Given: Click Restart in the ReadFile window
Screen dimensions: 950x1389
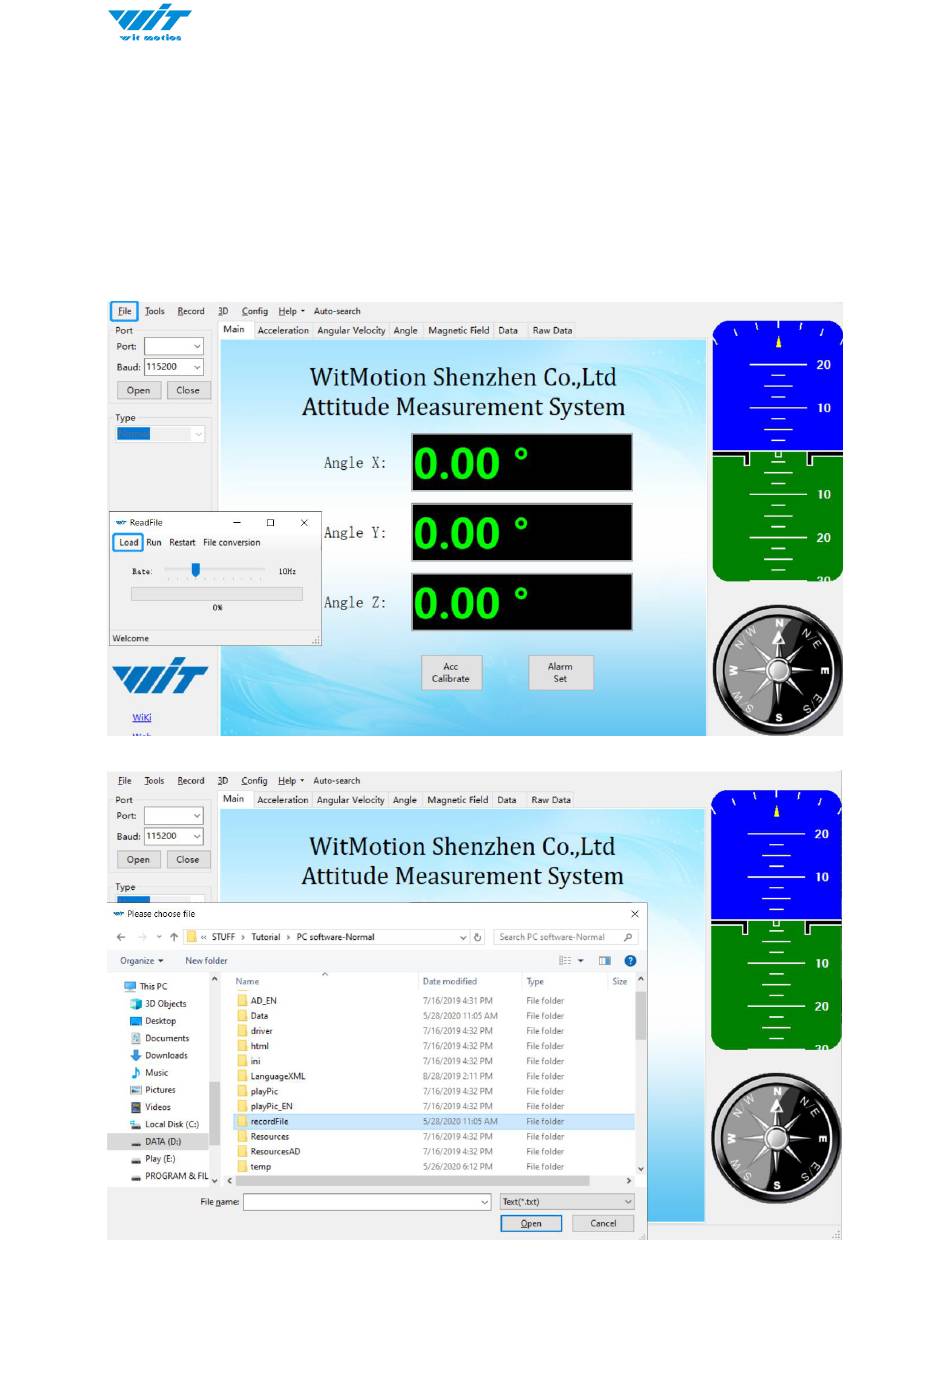Looking at the screenshot, I should 182,542.
